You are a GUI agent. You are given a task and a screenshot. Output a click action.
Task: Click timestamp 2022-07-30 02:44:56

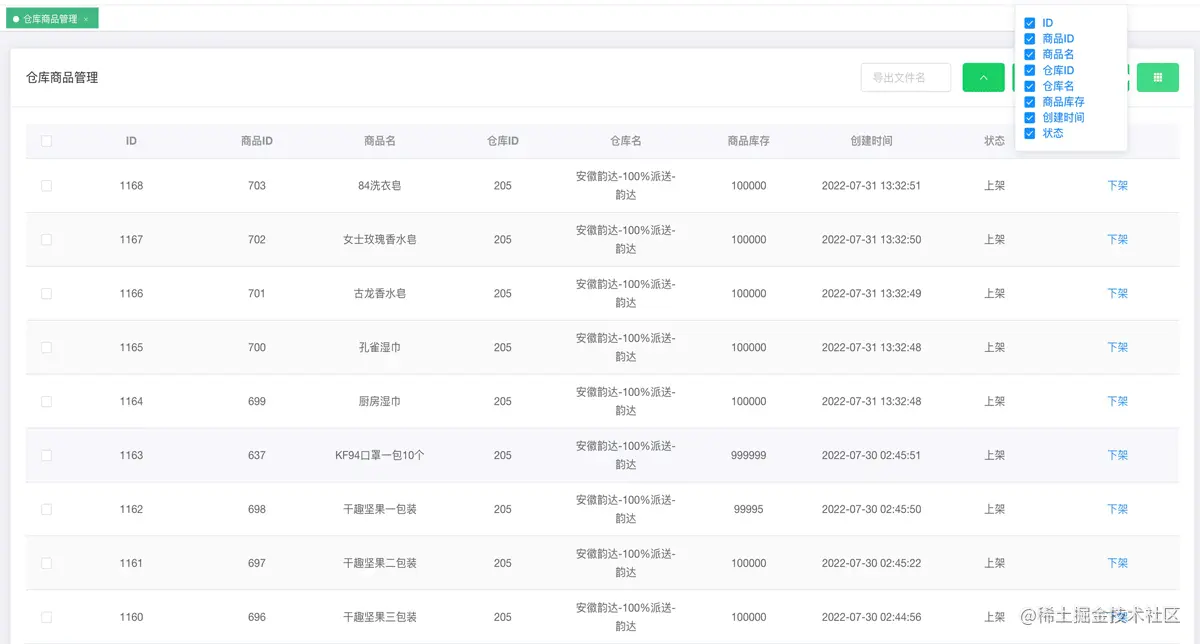coord(872,618)
